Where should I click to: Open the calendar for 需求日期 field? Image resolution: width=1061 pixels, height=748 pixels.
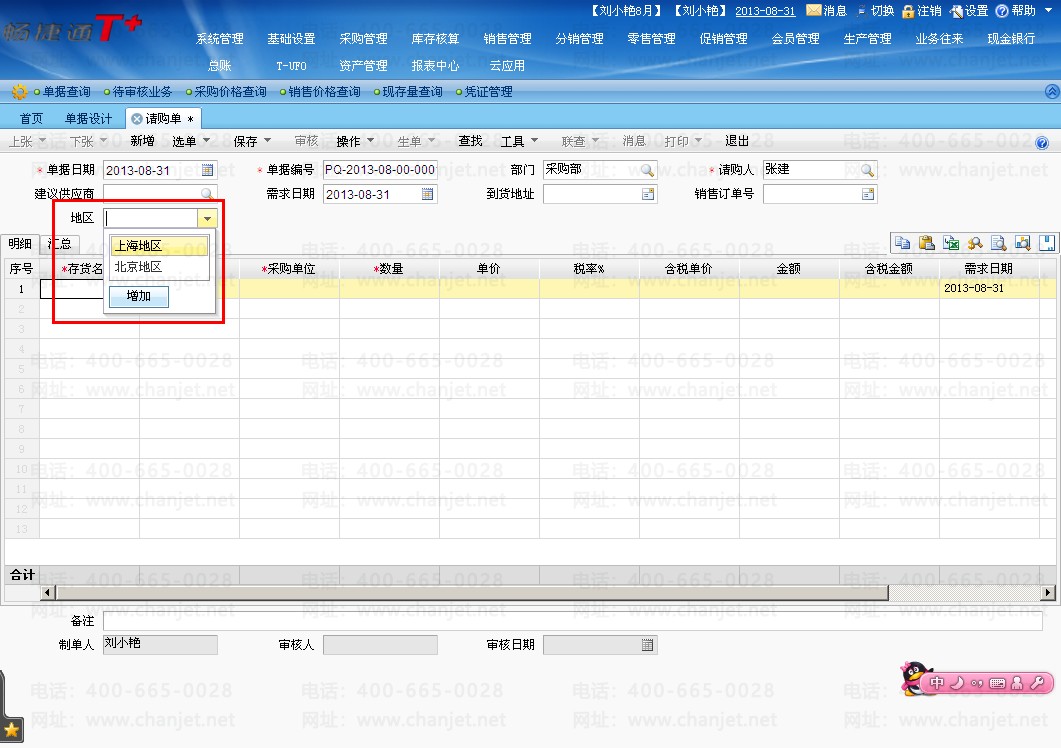(428, 194)
